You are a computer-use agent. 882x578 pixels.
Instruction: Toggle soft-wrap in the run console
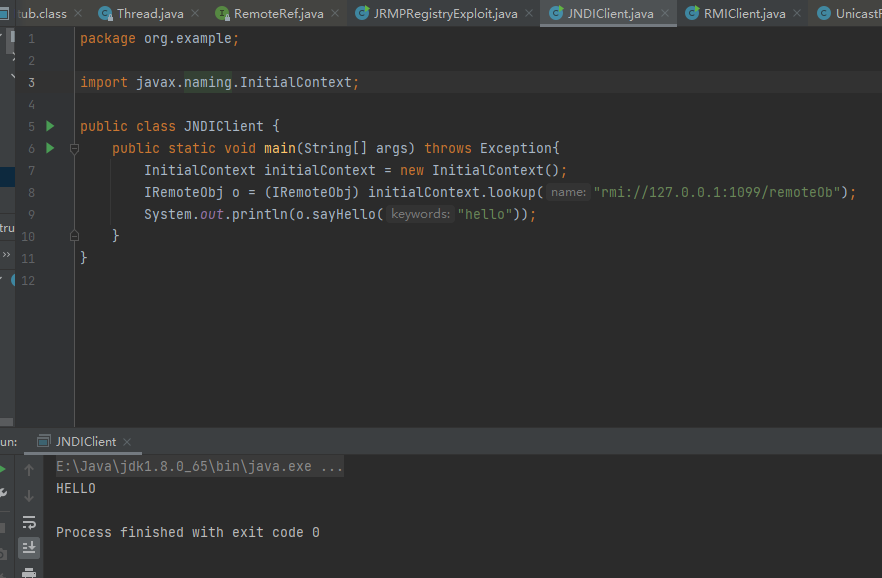pyautogui.click(x=29, y=522)
